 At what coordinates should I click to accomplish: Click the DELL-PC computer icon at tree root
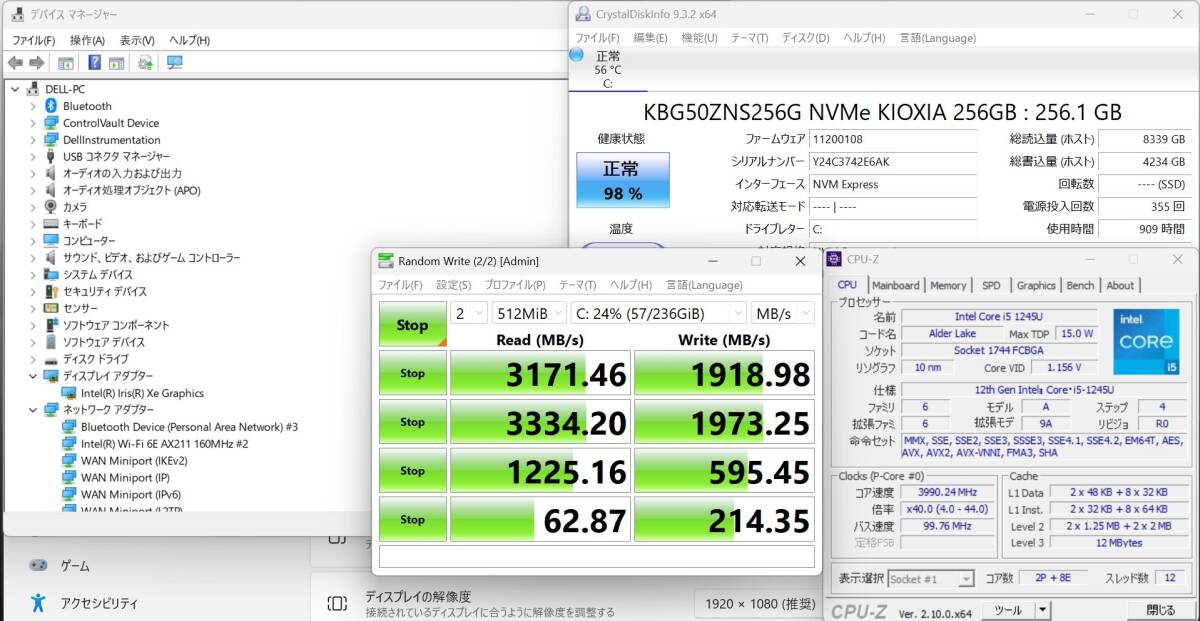pos(34,89)
